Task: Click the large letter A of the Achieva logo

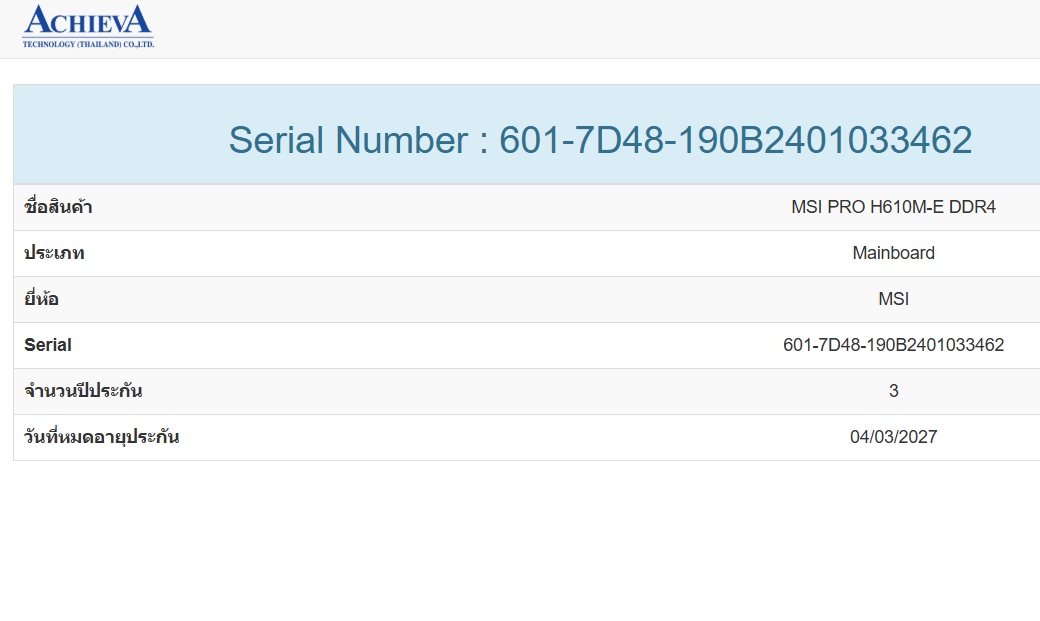Action: 36,20
